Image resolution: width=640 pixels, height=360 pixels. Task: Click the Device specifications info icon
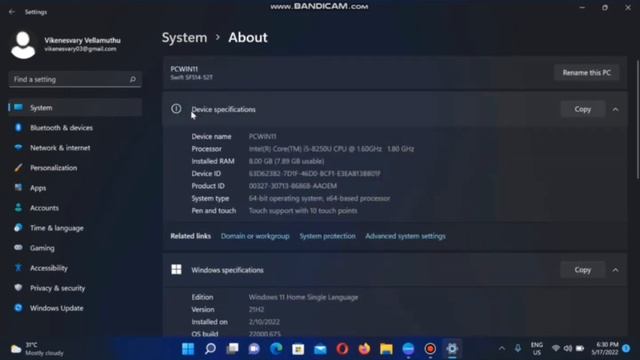coord(176,109)
